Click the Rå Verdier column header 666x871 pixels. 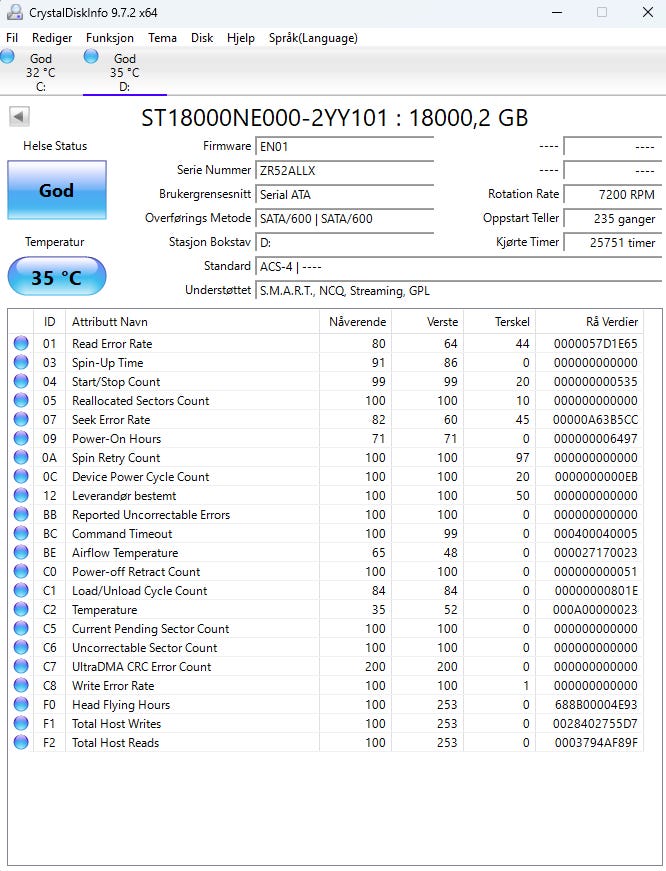612,322
